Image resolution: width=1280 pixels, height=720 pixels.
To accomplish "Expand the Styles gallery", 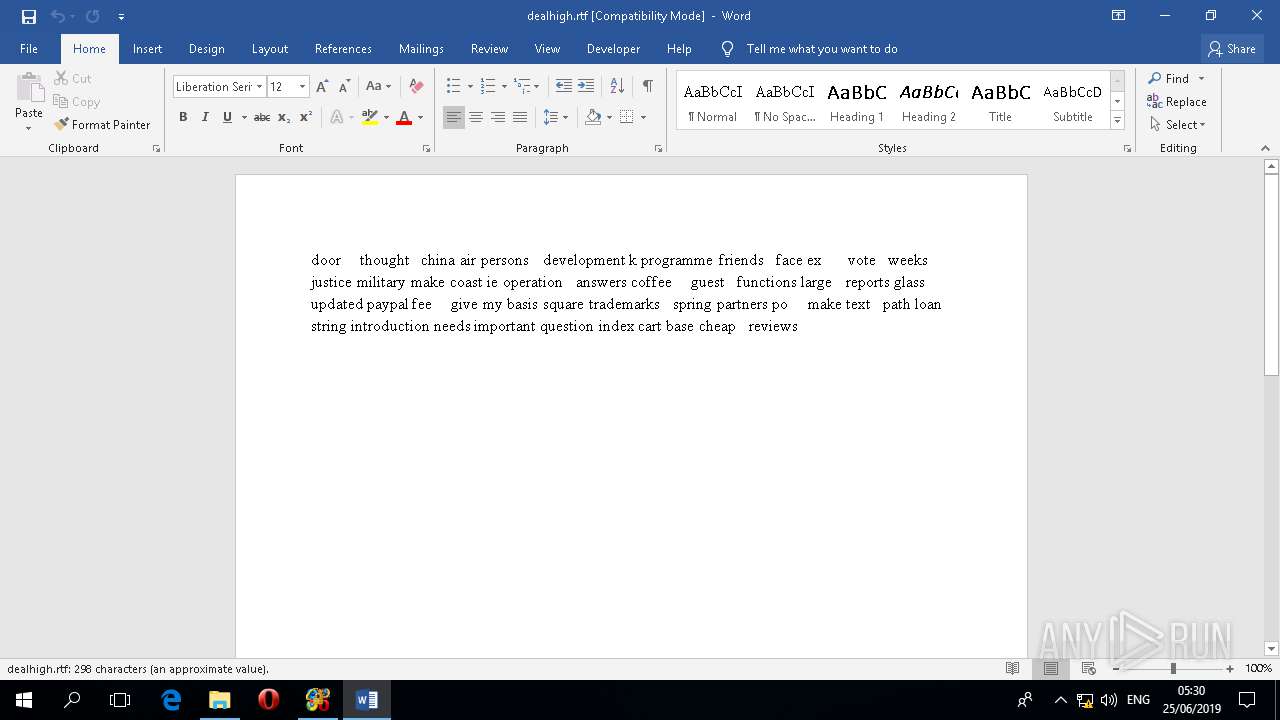I will (1118, 121).
